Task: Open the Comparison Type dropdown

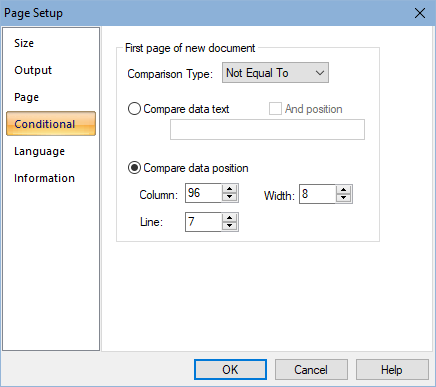Action: pyautogui.click(x=275, y=73)
